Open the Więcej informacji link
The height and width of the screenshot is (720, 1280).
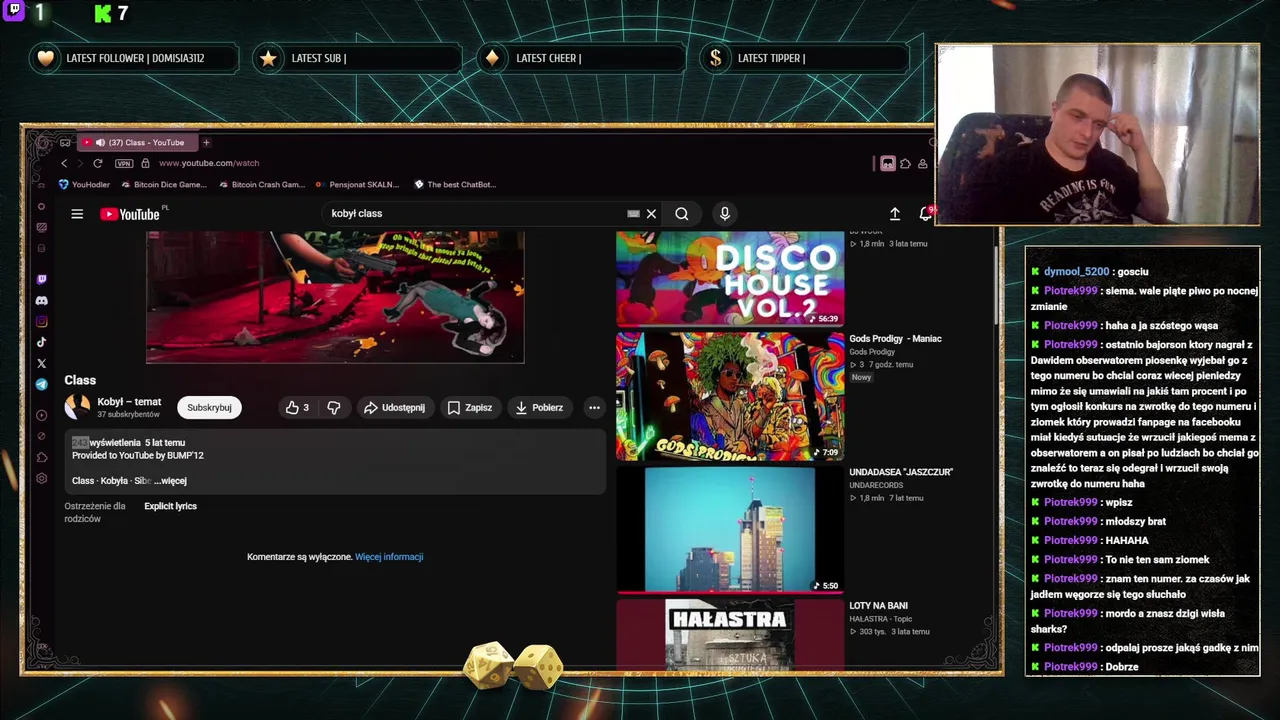tap(389, 557)
